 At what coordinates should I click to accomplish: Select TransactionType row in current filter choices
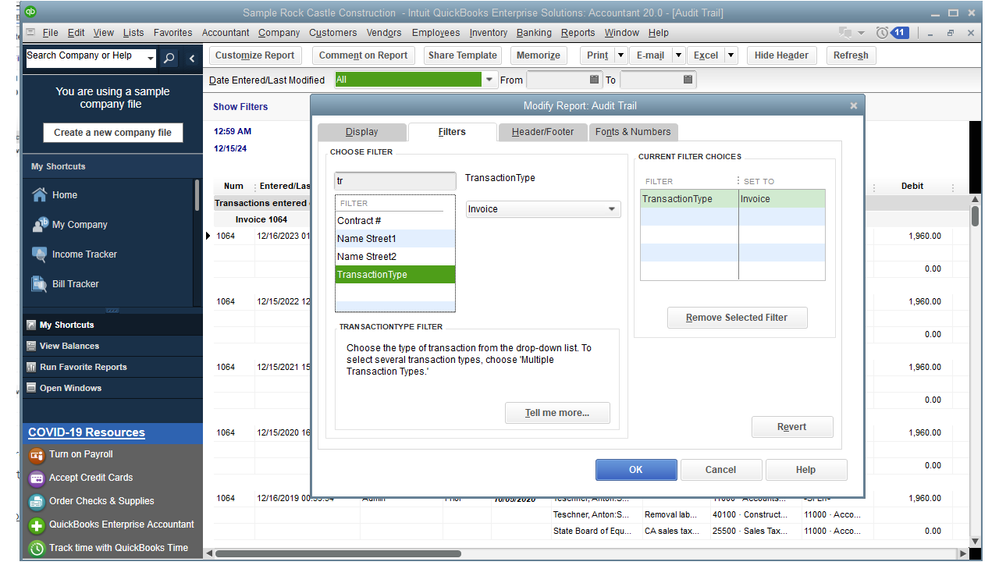733,199
